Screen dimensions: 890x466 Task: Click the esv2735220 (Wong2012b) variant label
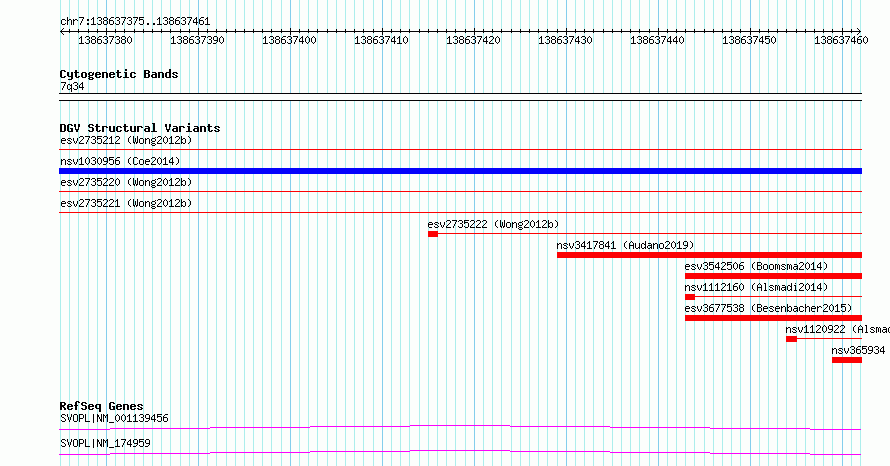(125, 182)
